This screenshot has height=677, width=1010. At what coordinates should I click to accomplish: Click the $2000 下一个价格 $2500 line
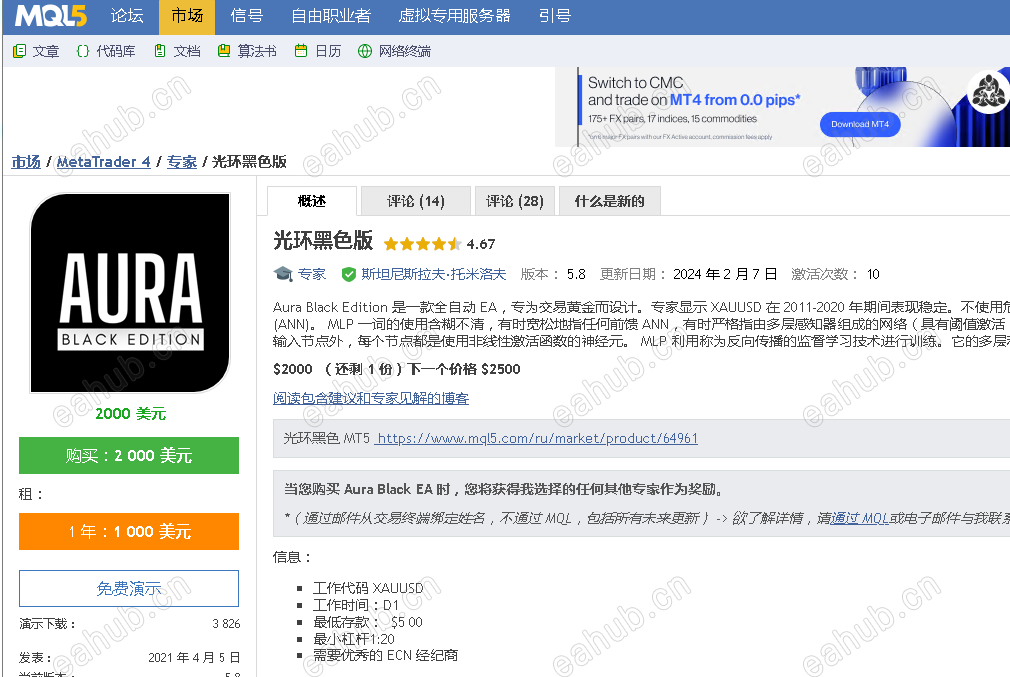point(397,369)
